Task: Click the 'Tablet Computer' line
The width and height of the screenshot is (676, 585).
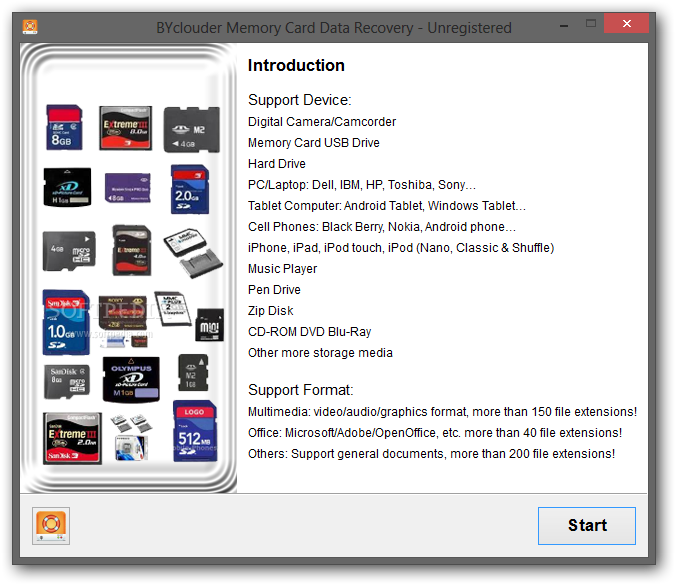Action: 387,206
